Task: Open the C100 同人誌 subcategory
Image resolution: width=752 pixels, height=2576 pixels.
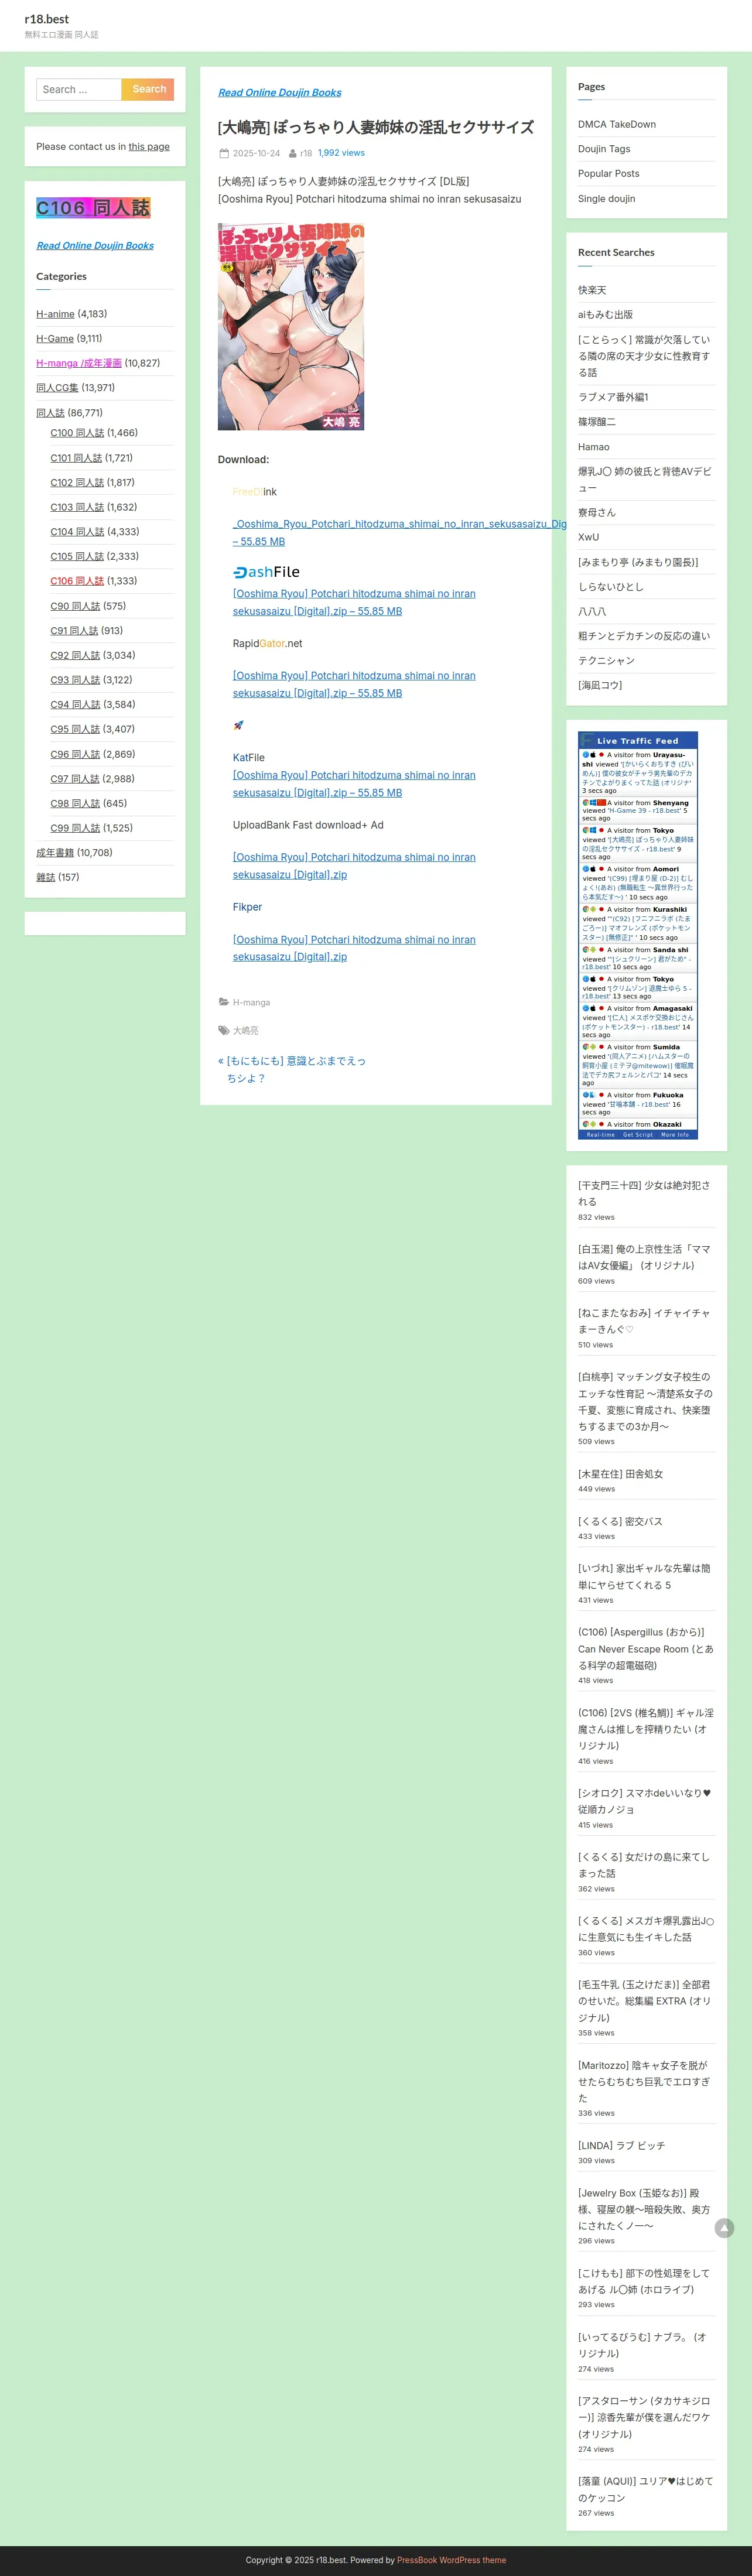Action: [77, 433]
